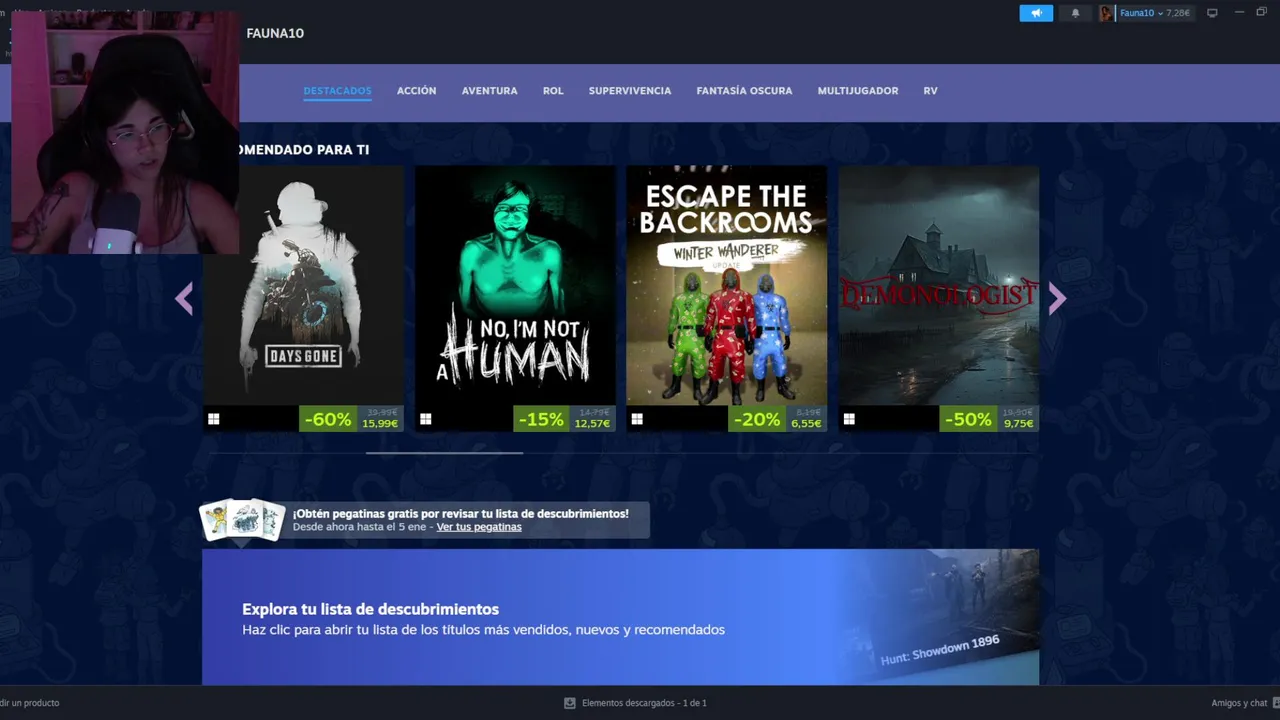Viewport: 1280px width, 720px height.
Task: Click Windows icon under Escape the Backrooms
Action: pyautogui.click(x=637, y=419)
